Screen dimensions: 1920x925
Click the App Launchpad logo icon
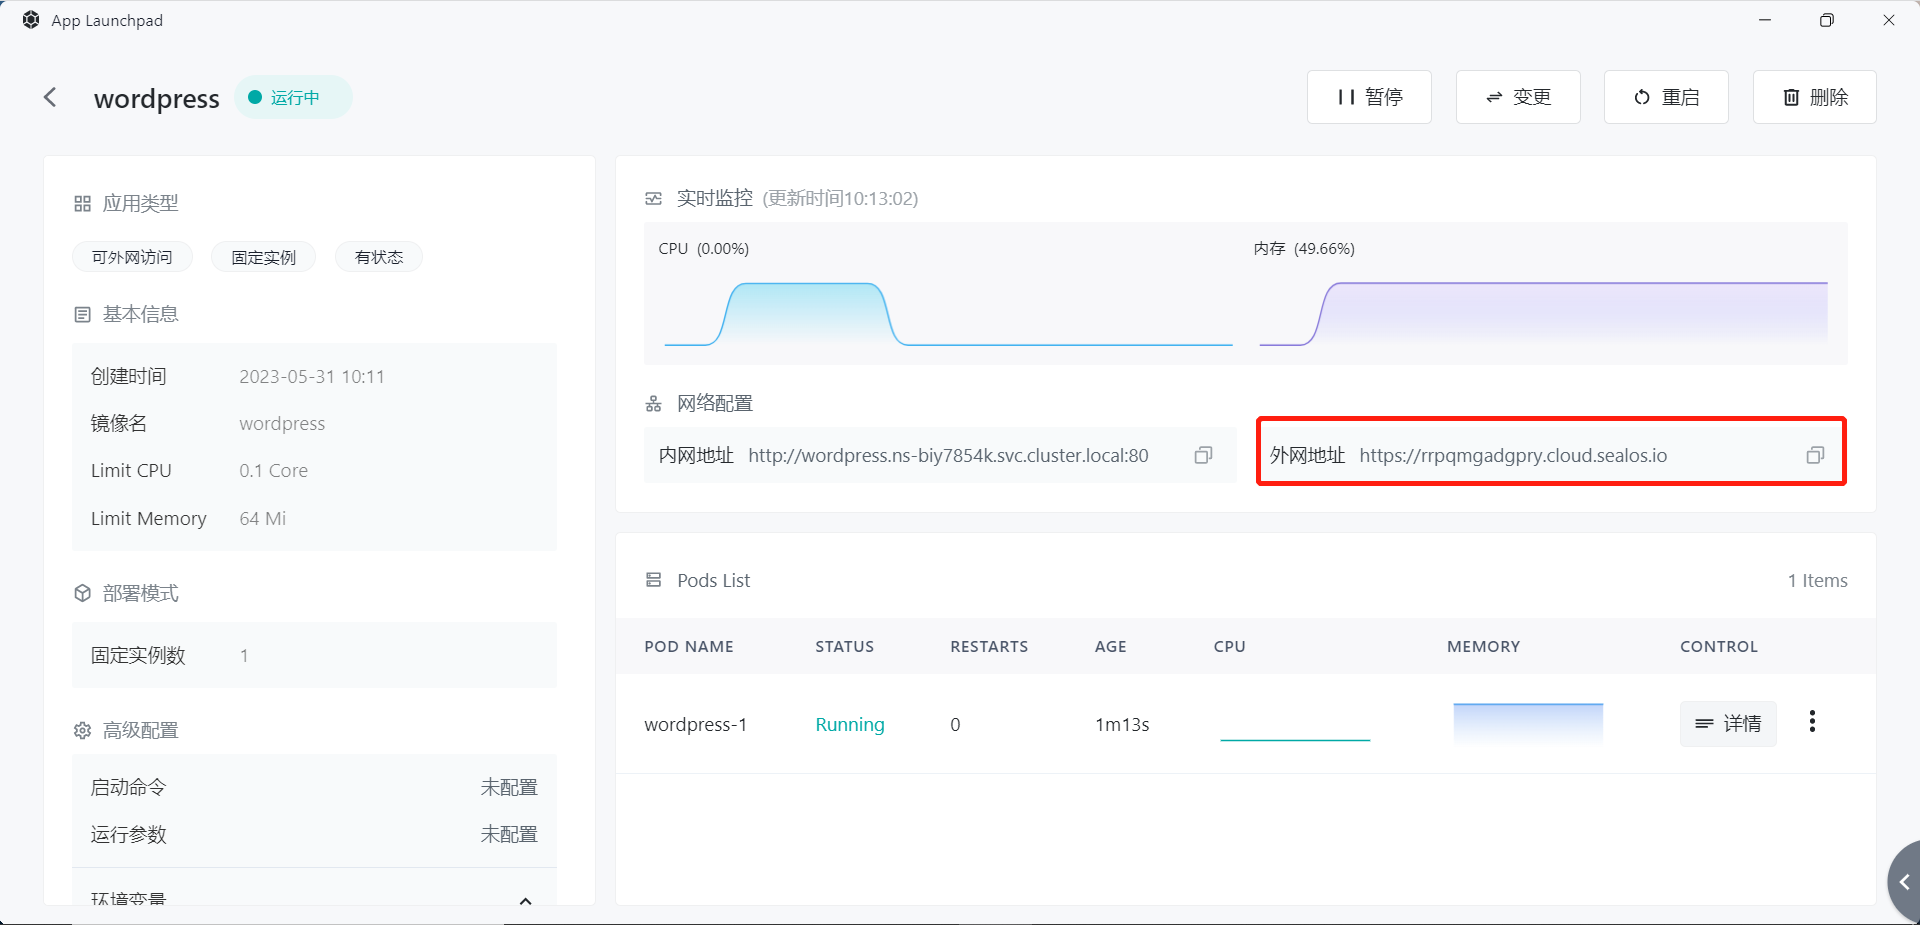pos(31,20)
